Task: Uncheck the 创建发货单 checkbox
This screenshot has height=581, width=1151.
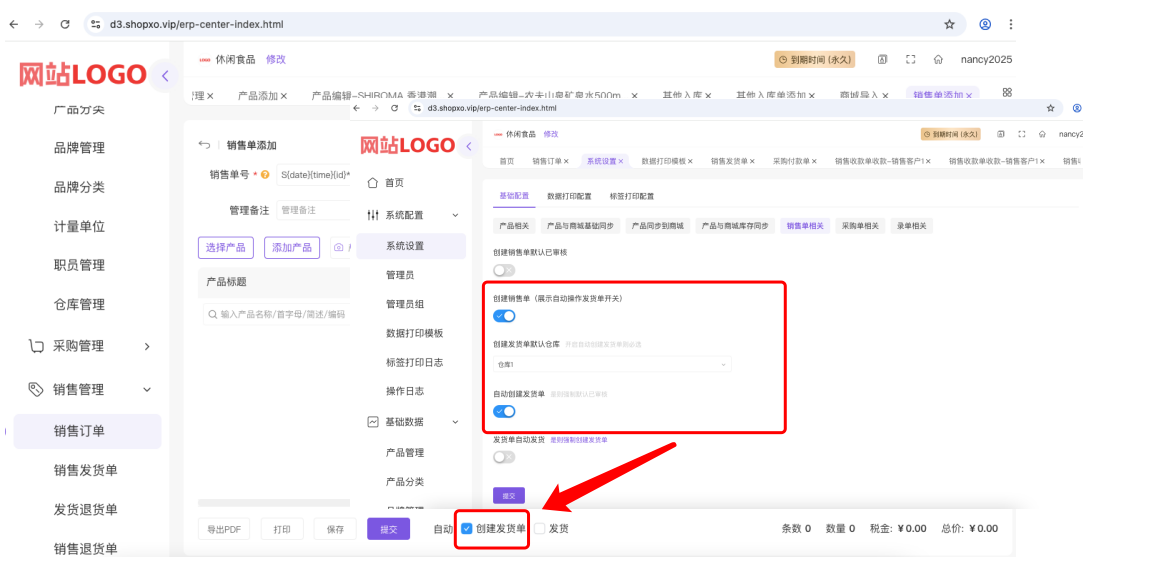Action: pos(466,529)
